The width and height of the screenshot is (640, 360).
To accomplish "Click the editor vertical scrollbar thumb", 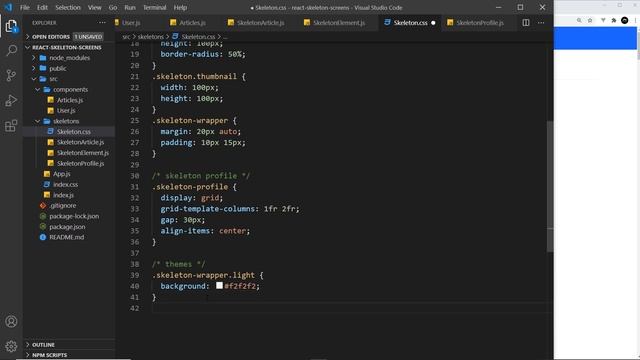I will coord(550,186).
